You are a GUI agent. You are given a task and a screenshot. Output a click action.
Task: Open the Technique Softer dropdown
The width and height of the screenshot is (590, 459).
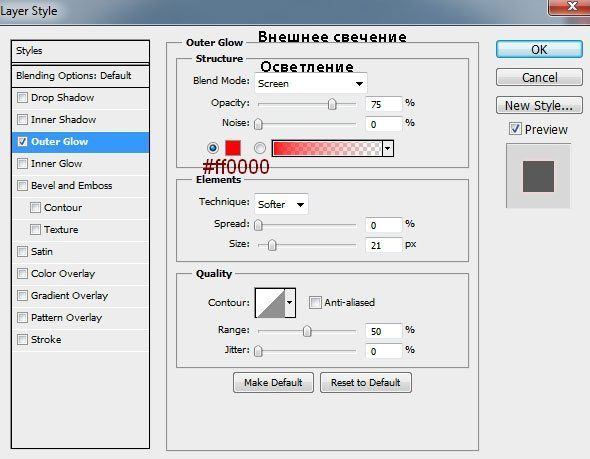pos(281,204)
